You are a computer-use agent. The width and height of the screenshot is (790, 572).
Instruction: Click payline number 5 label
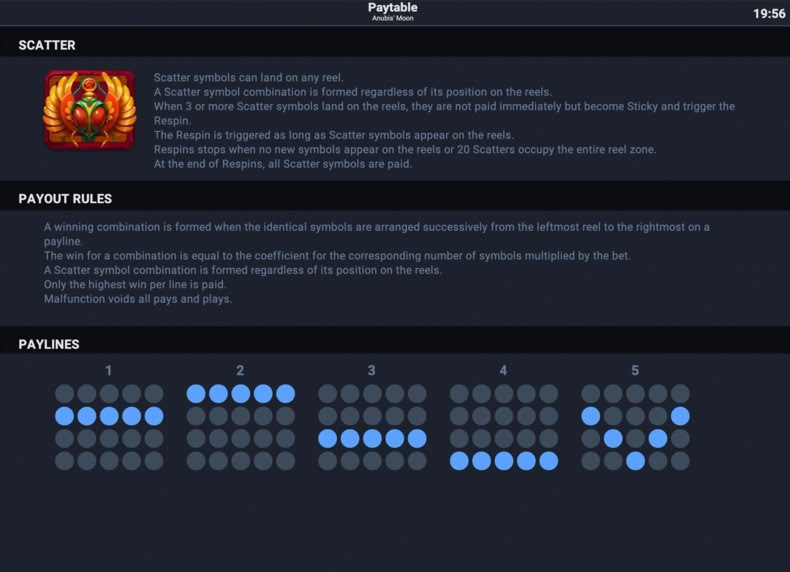click(x=635, y=370)
